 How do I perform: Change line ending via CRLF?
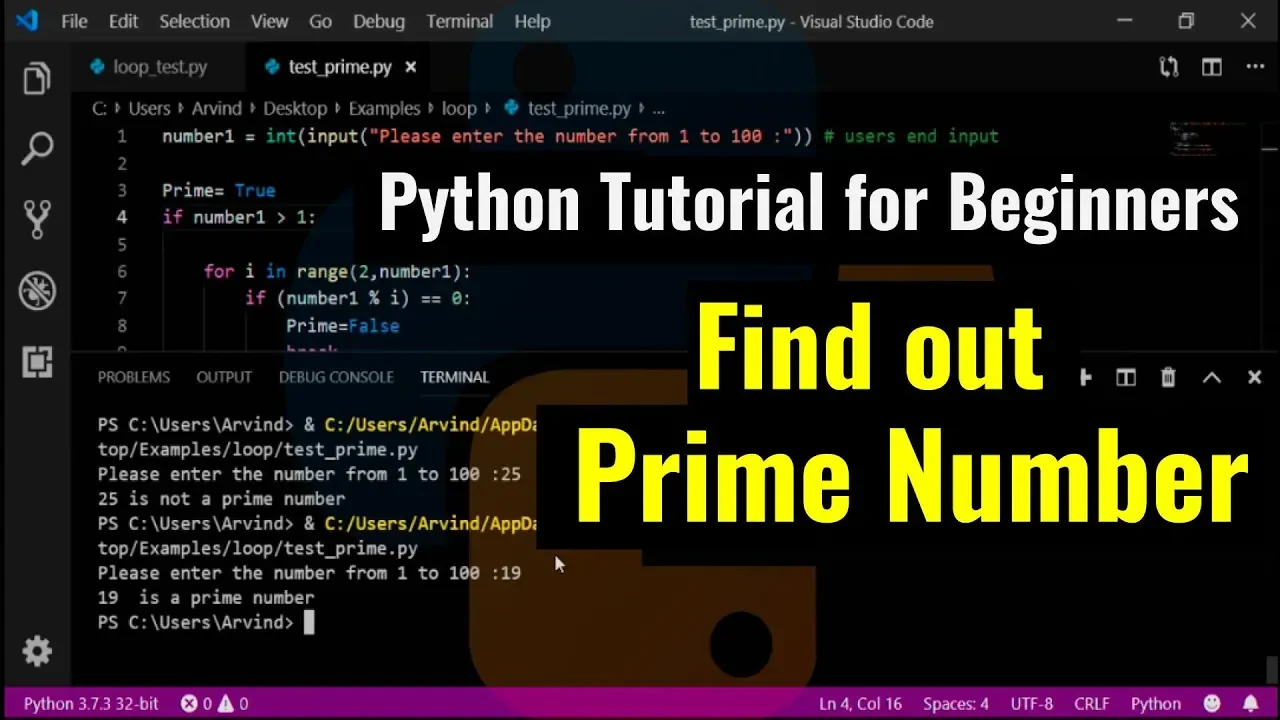pyautogui.click(x=1092, y=703)
